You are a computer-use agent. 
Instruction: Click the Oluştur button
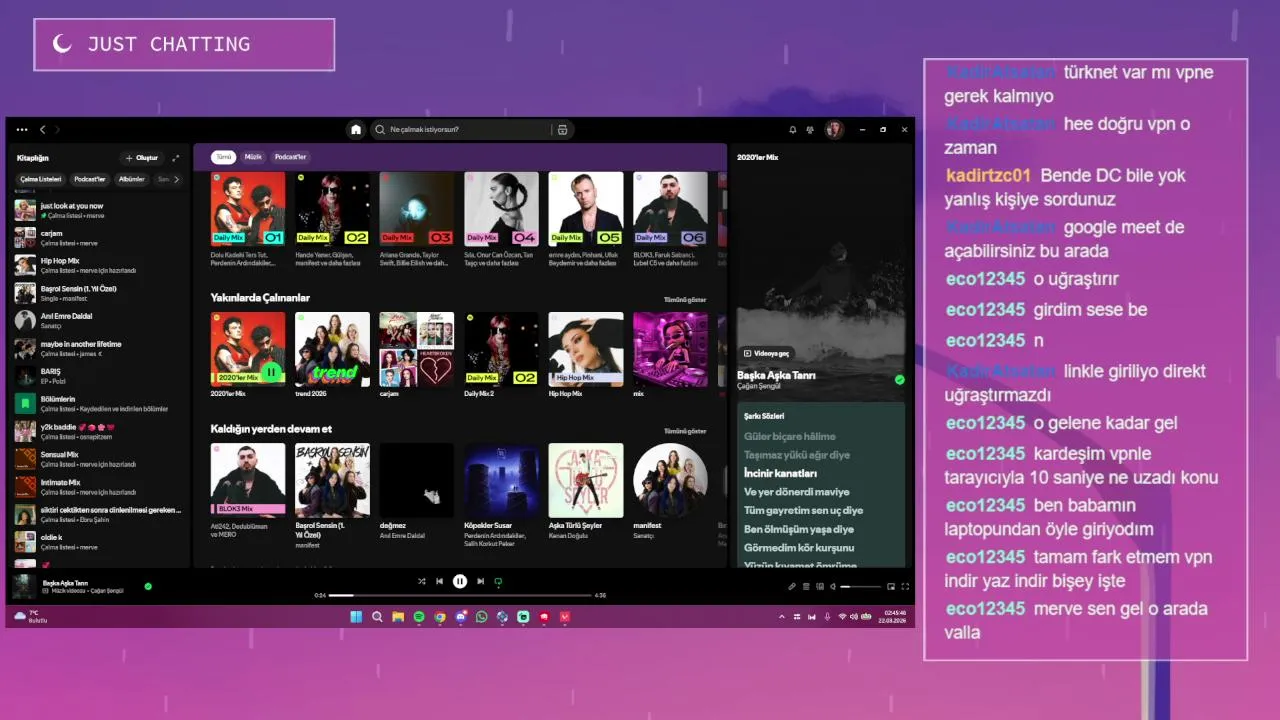141,158
